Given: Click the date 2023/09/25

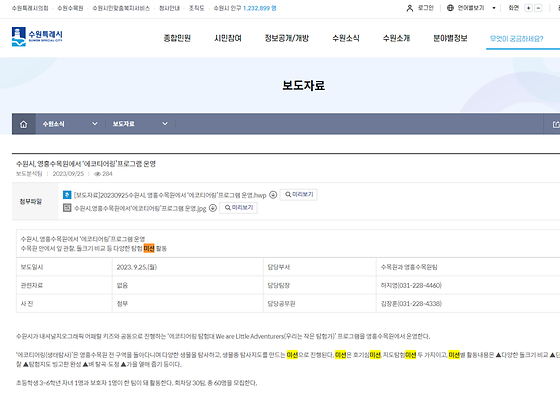Looking at the screenshot, I should click(x=68, y=174).
